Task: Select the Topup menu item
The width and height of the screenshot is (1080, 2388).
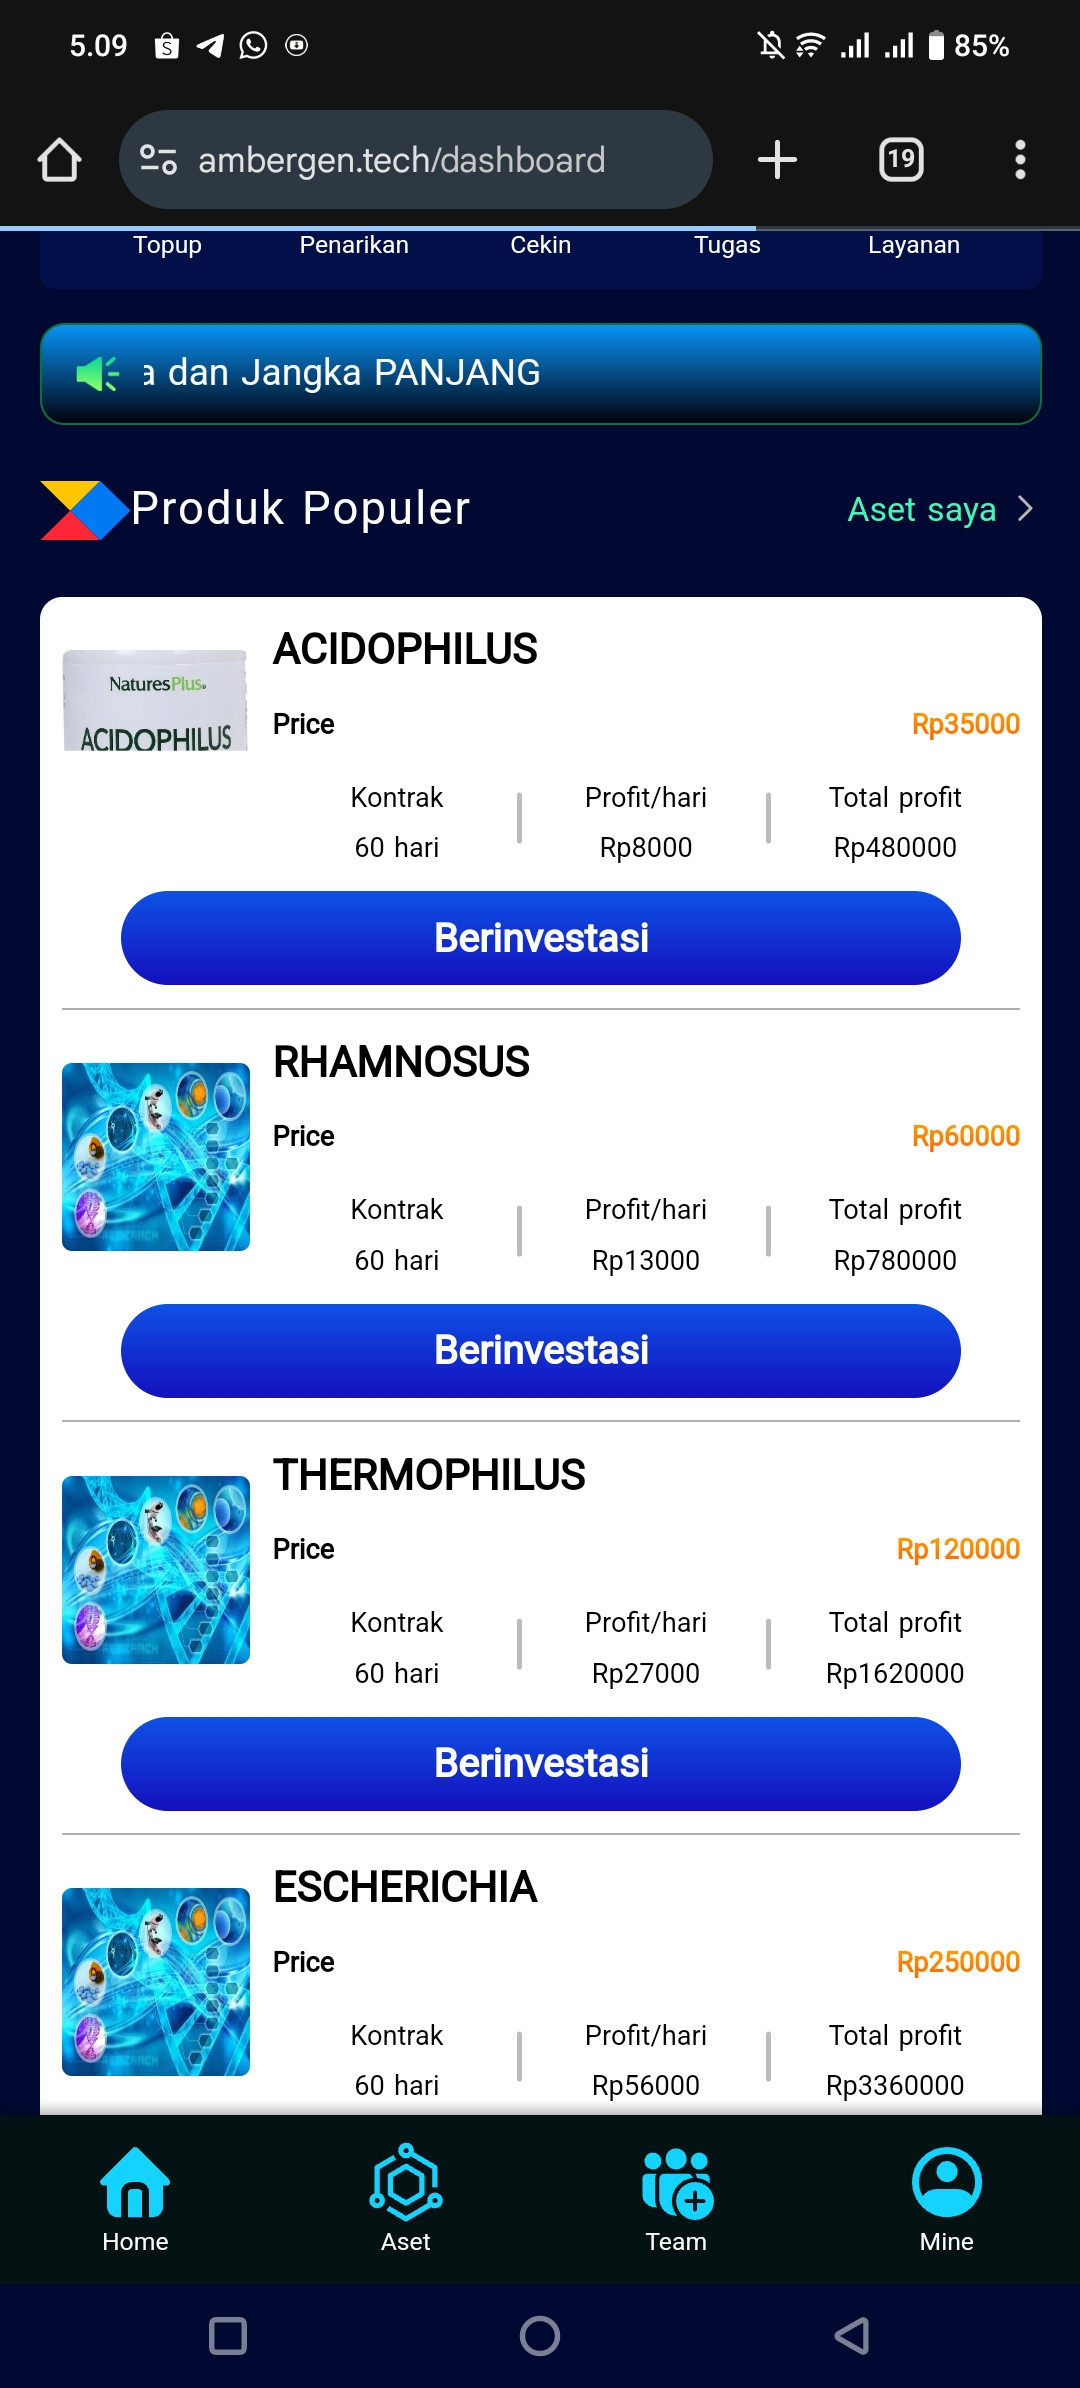Action: pos(167,246)
